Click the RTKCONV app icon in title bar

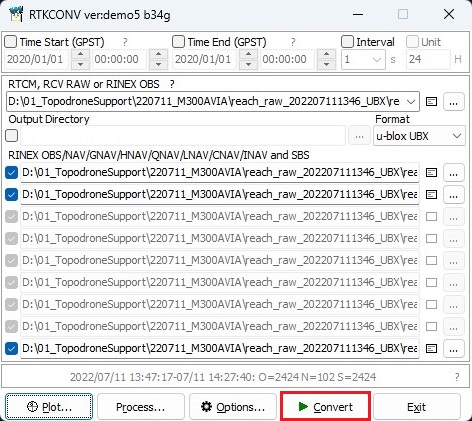tap(16, 14)
